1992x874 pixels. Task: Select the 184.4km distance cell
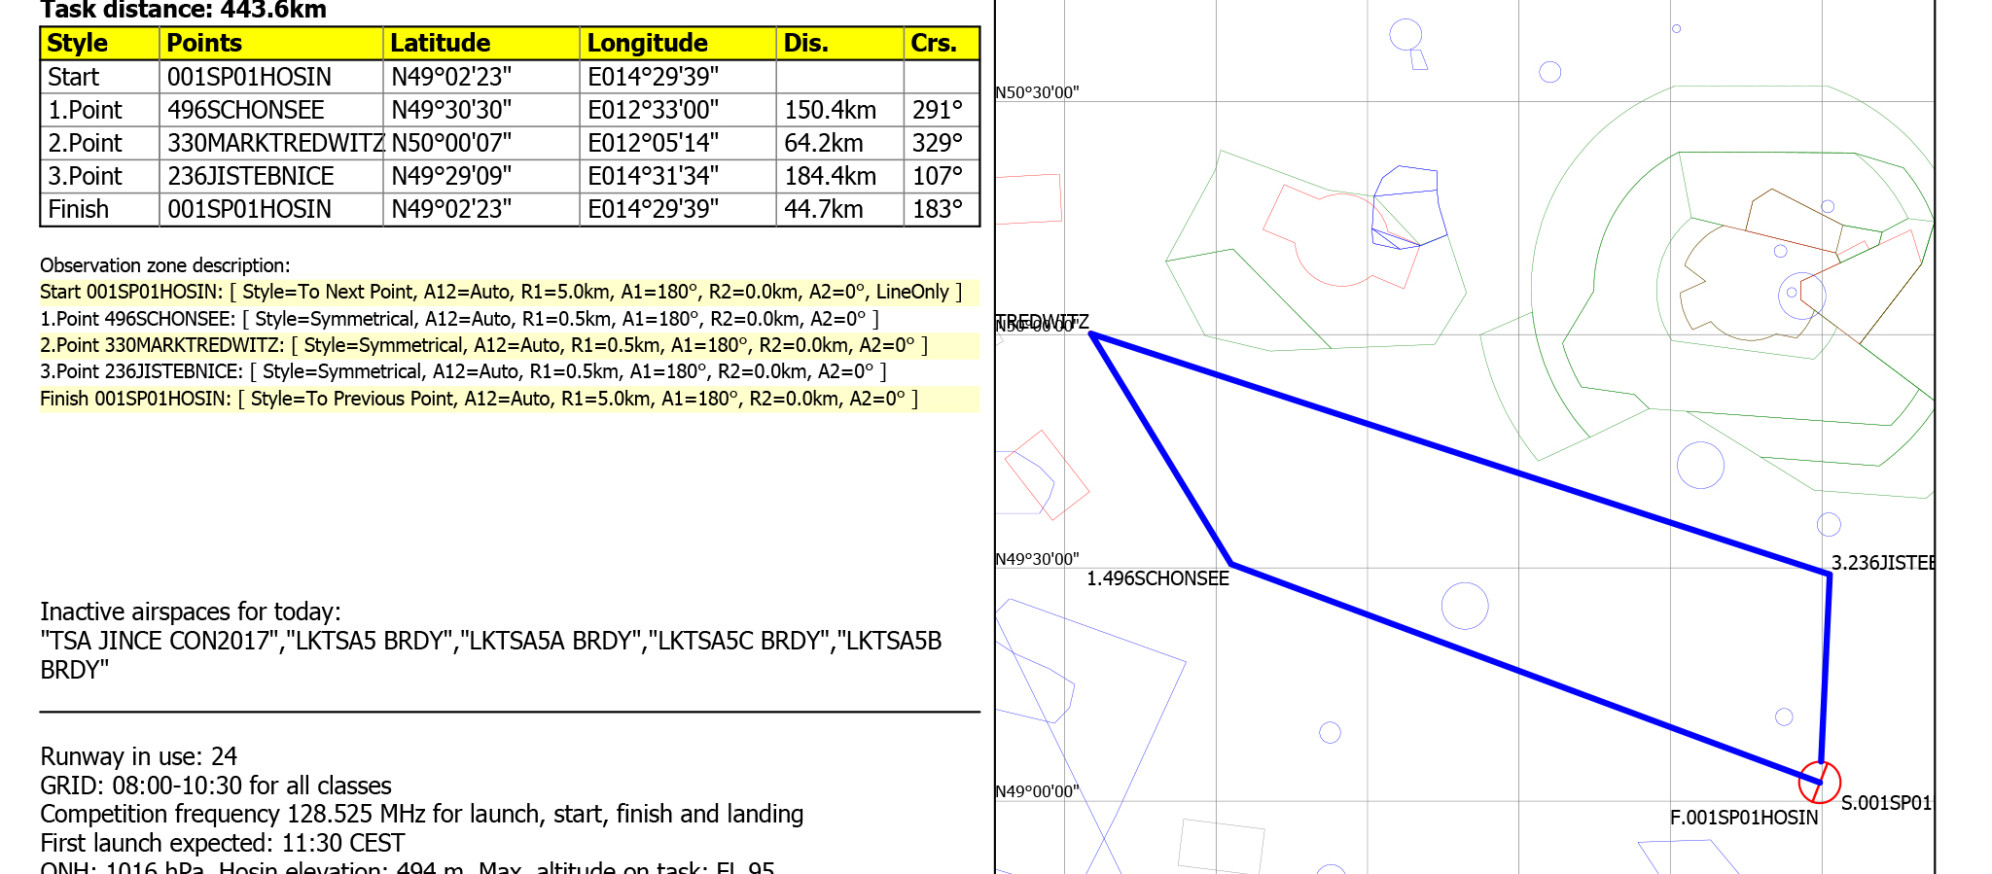pyautogui.click(x=830, y=176)
